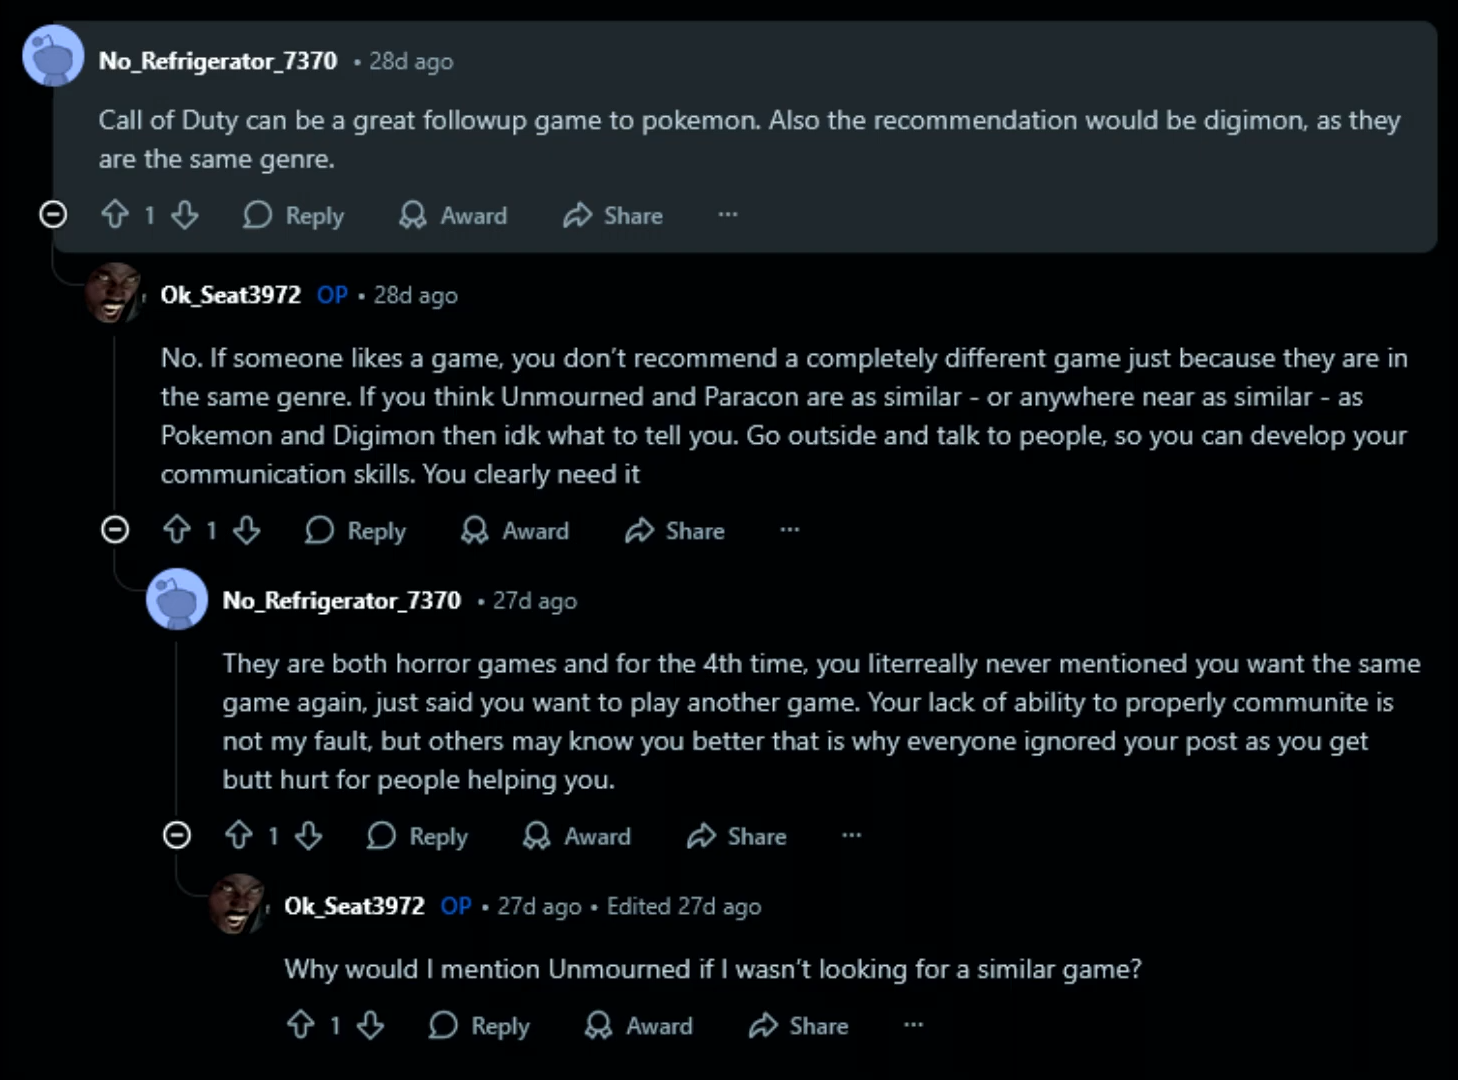Downvote the Call of Duty followup comment
This screenshot has width=1458, height=1080.
coord(185,215)
